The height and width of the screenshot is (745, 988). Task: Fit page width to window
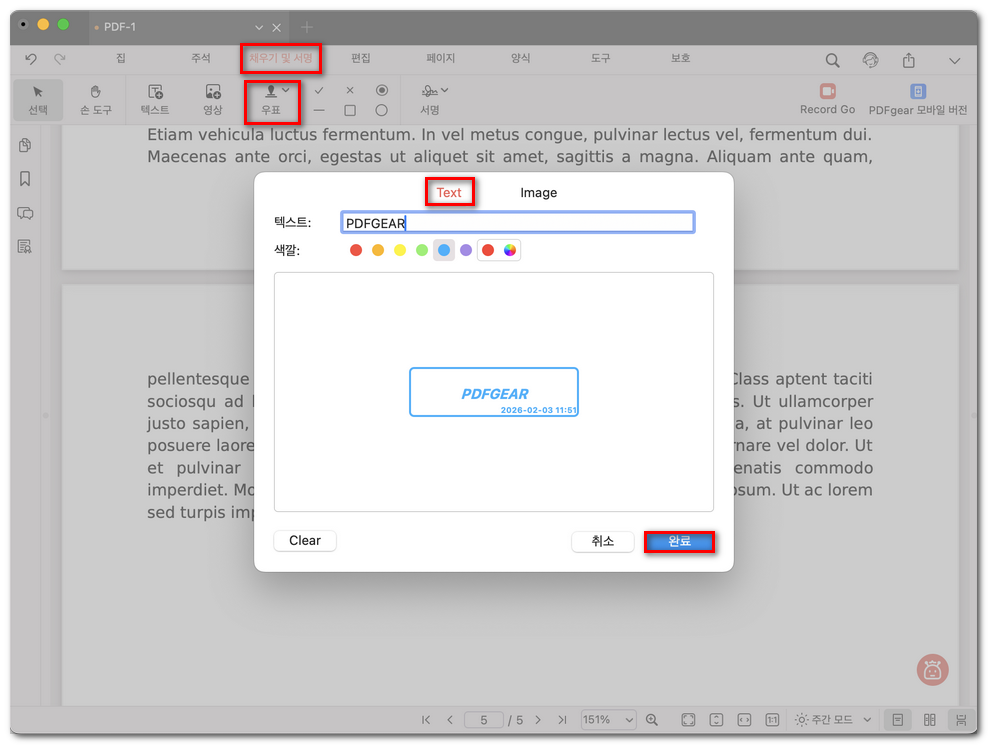point(744,720)
